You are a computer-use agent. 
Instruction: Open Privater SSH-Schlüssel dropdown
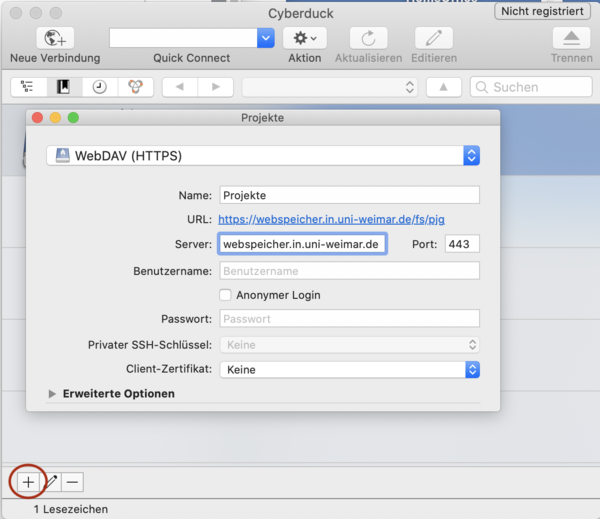coord(349,345)
